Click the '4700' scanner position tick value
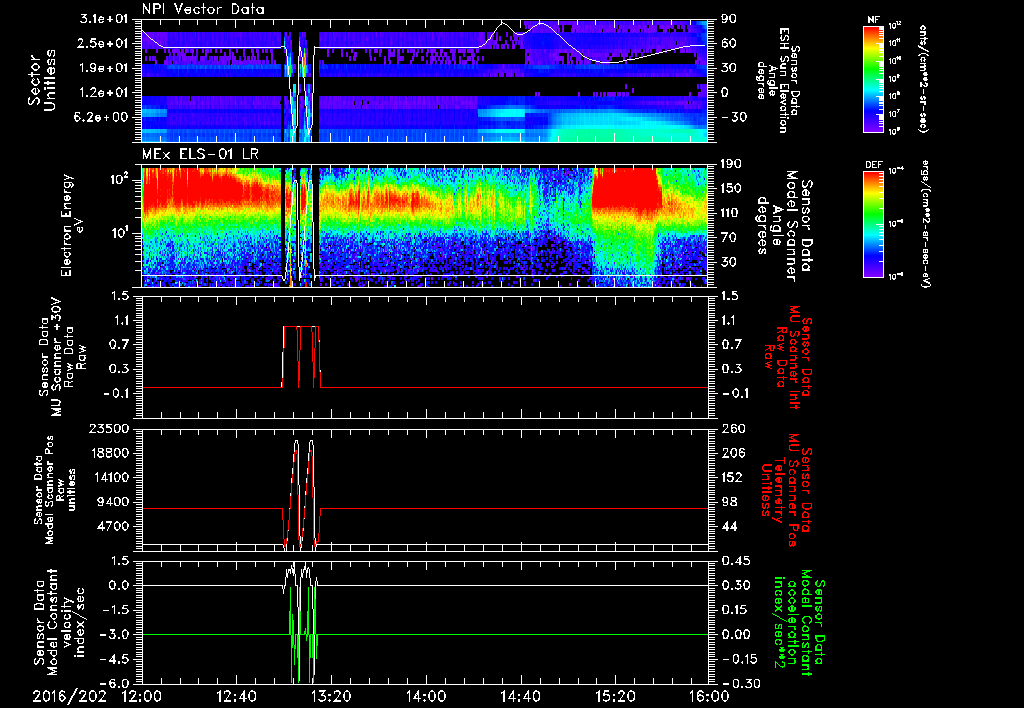The width and height of the screenshot is (1024, 708). [x=113, y=526]
